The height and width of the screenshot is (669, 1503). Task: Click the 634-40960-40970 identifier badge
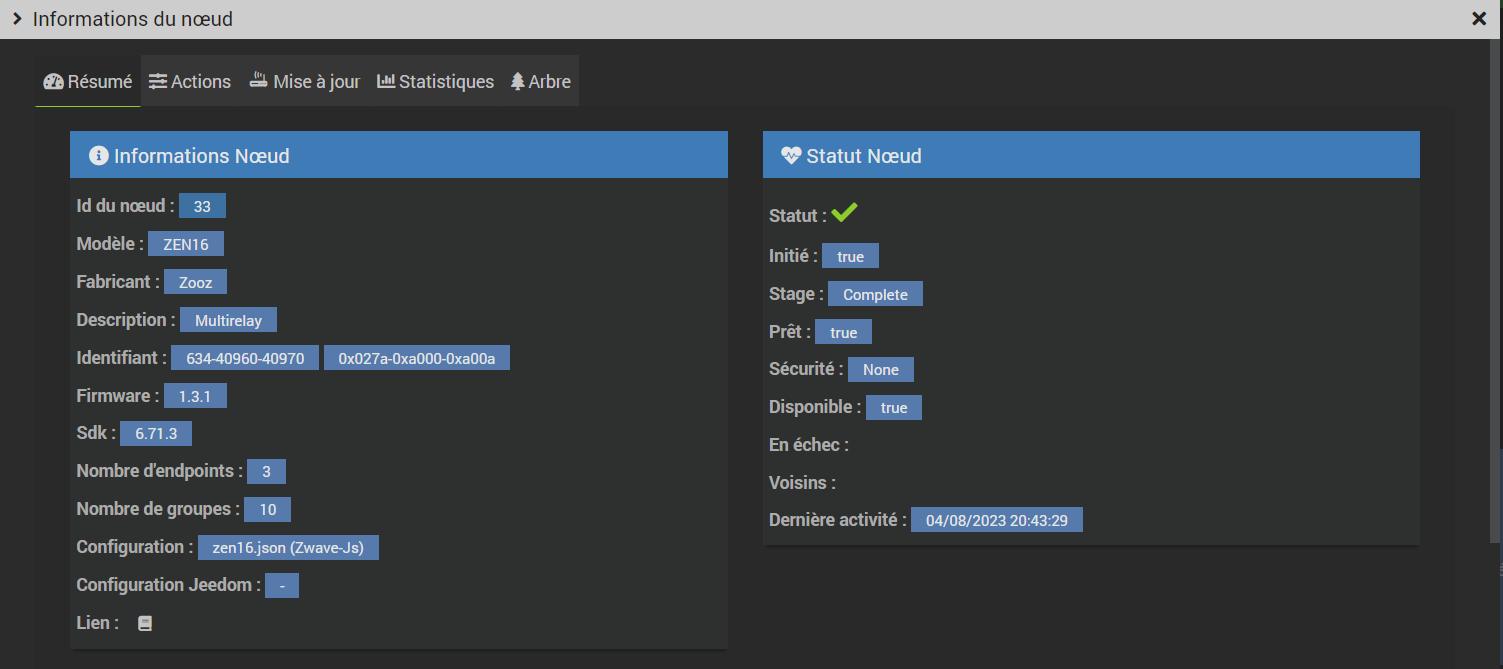[x=245, y=358]
